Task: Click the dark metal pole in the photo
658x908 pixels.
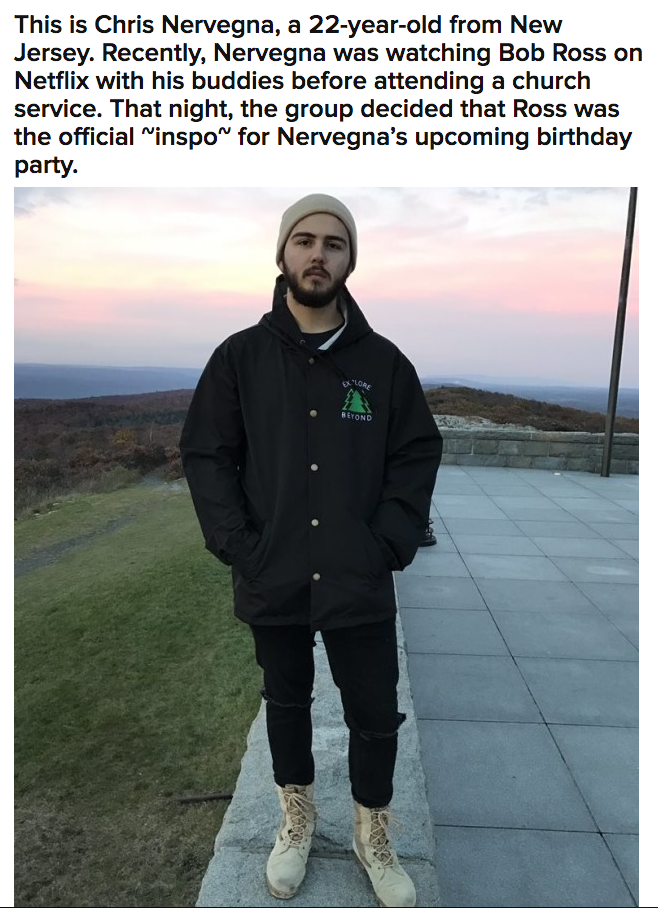Action: coord(619,331)
